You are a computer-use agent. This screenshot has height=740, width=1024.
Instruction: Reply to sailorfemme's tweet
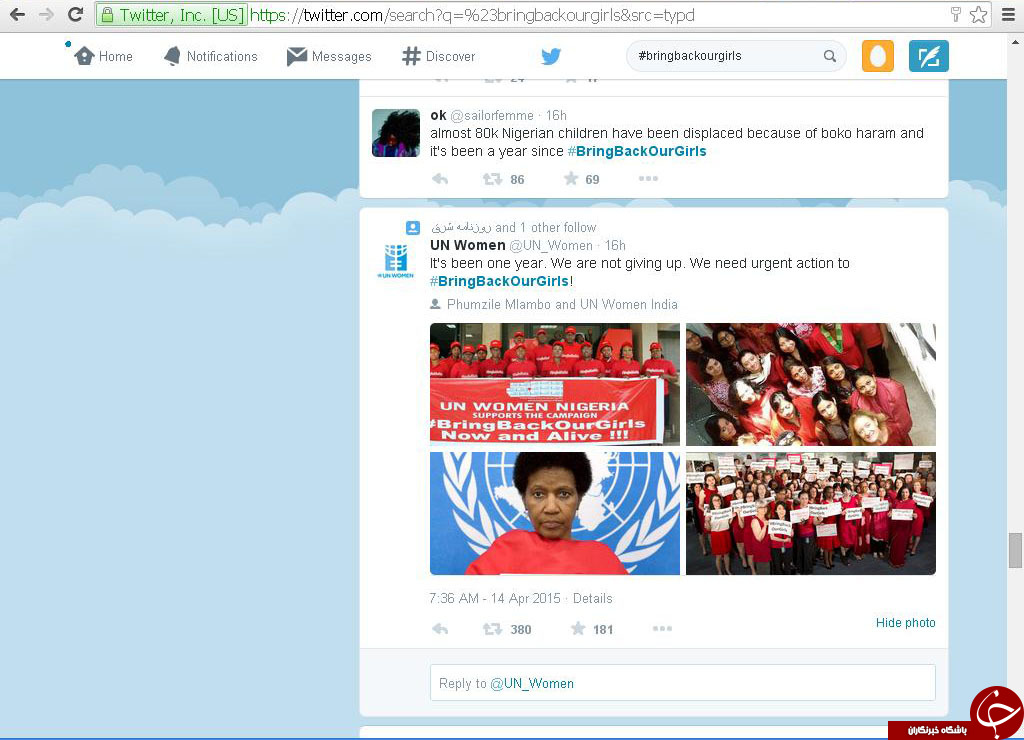click(440, 179)
